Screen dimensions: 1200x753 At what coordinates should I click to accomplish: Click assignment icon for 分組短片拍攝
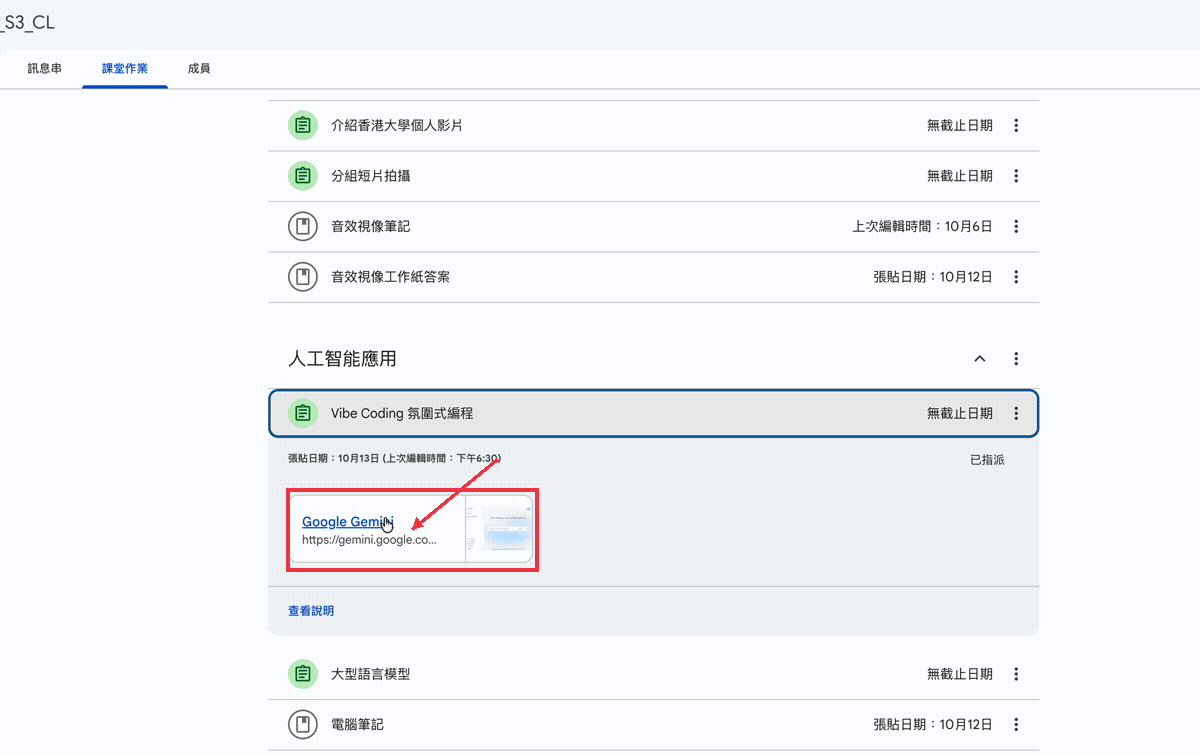302,176
